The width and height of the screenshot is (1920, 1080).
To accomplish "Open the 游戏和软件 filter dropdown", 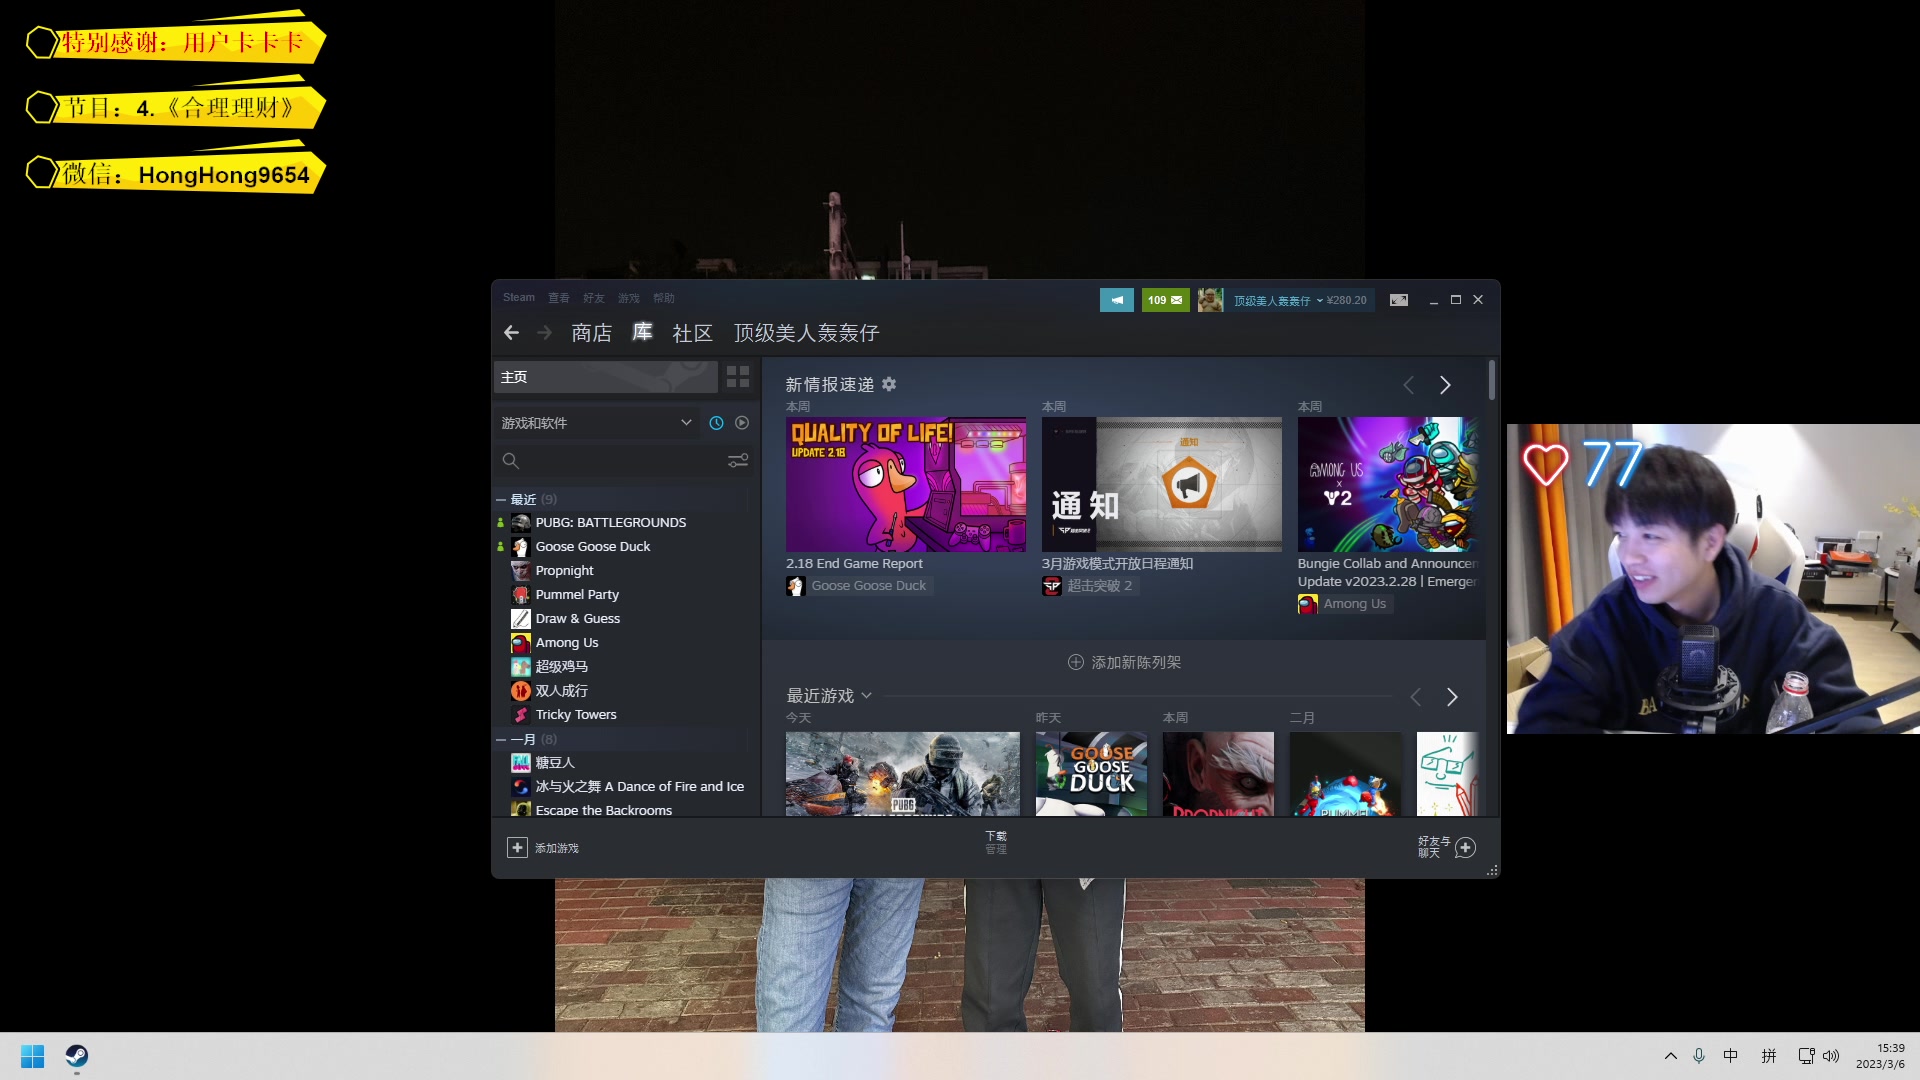I will pyautogui.click(x=597, y=423).
